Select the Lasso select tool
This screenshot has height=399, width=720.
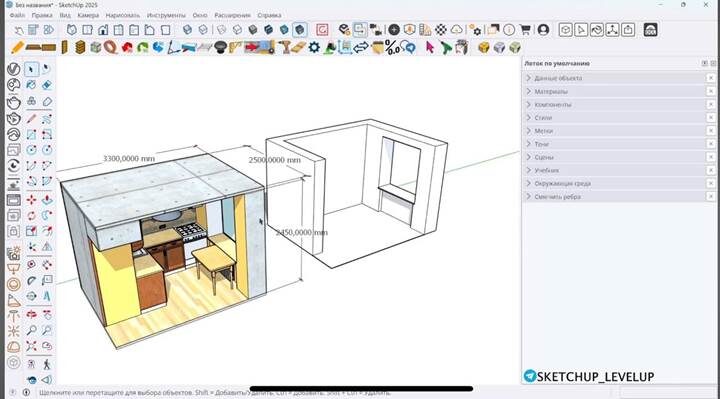pyautogui.click(x=46, y=69)
